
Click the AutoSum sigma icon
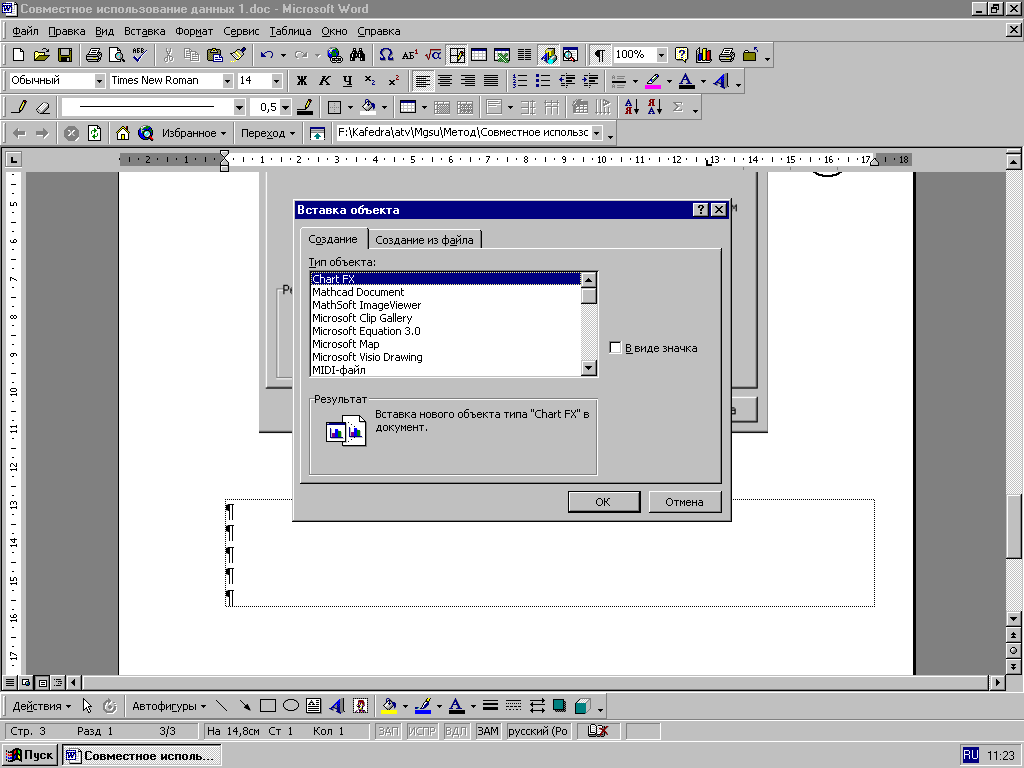678,106
